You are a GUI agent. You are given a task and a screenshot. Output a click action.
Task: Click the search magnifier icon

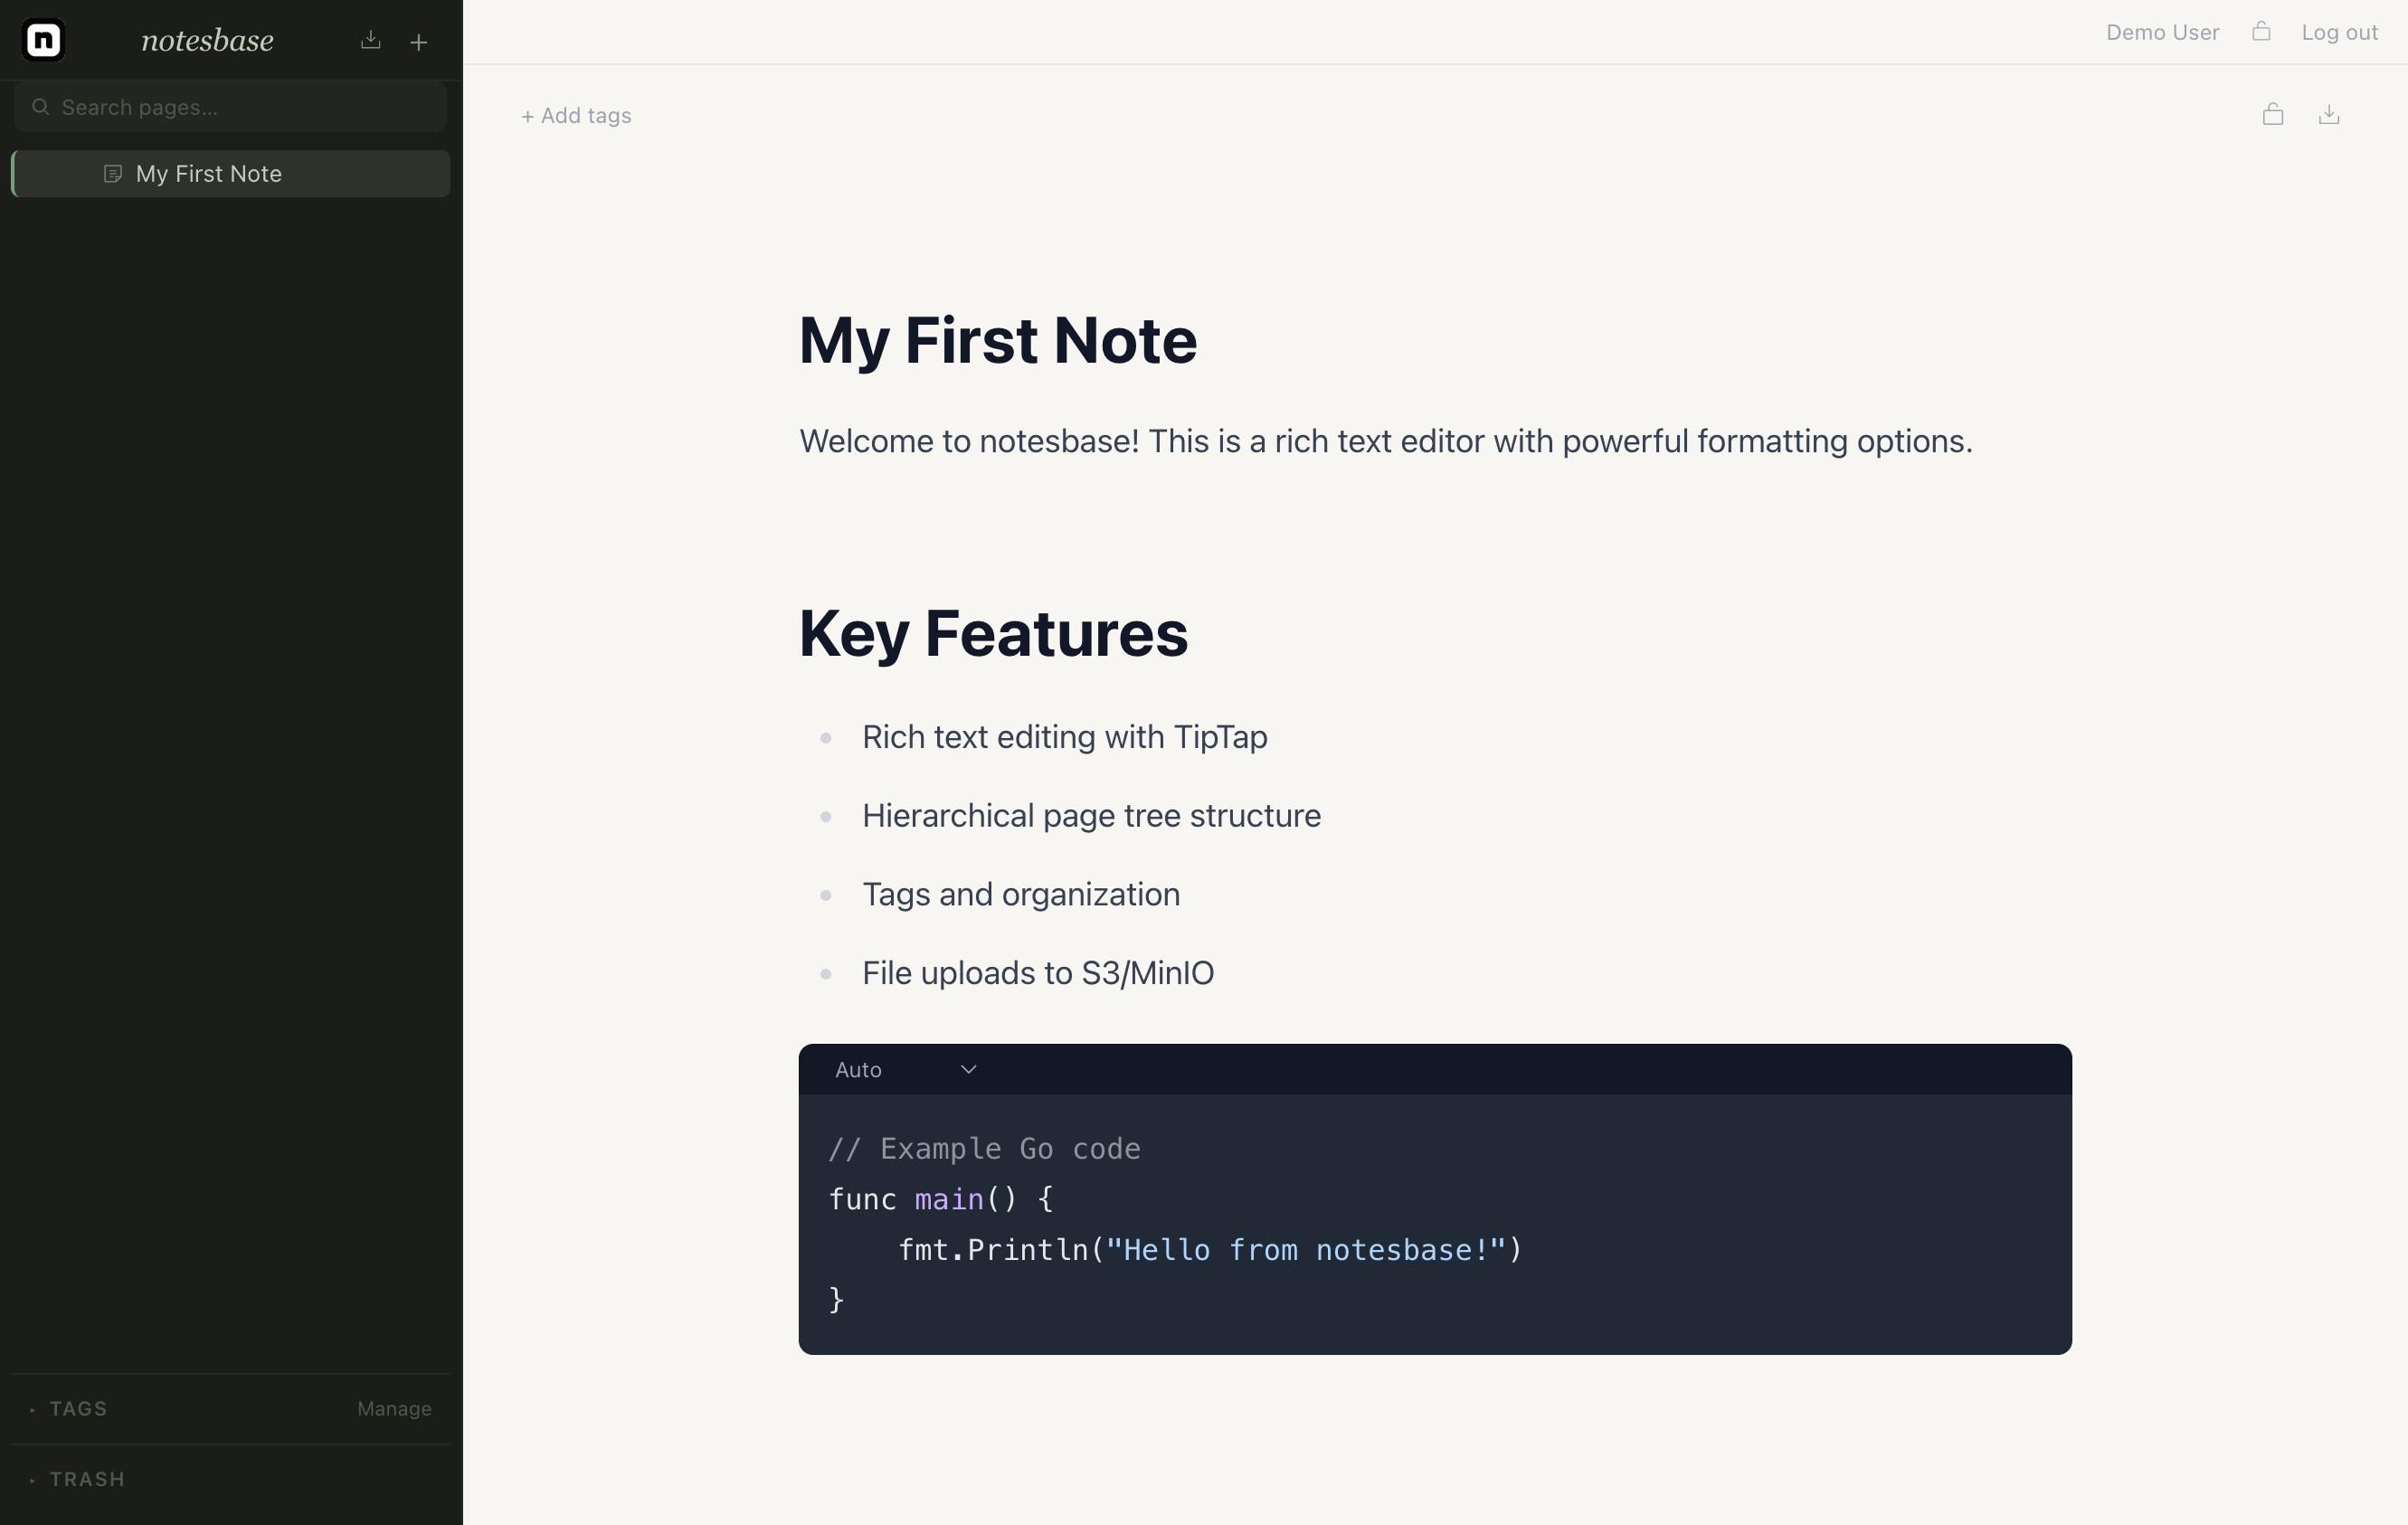tap(40, 106)
